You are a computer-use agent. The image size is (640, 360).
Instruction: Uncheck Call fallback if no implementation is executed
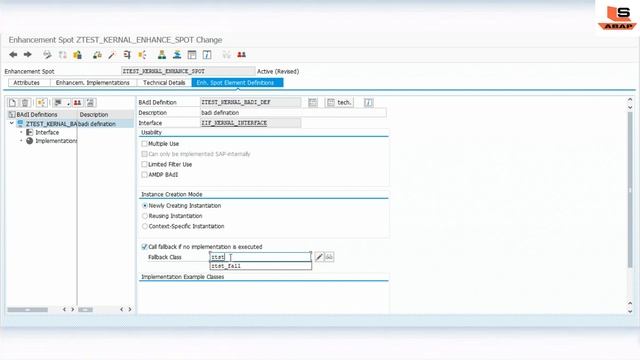pyautogui.click(x=144, y=247)
